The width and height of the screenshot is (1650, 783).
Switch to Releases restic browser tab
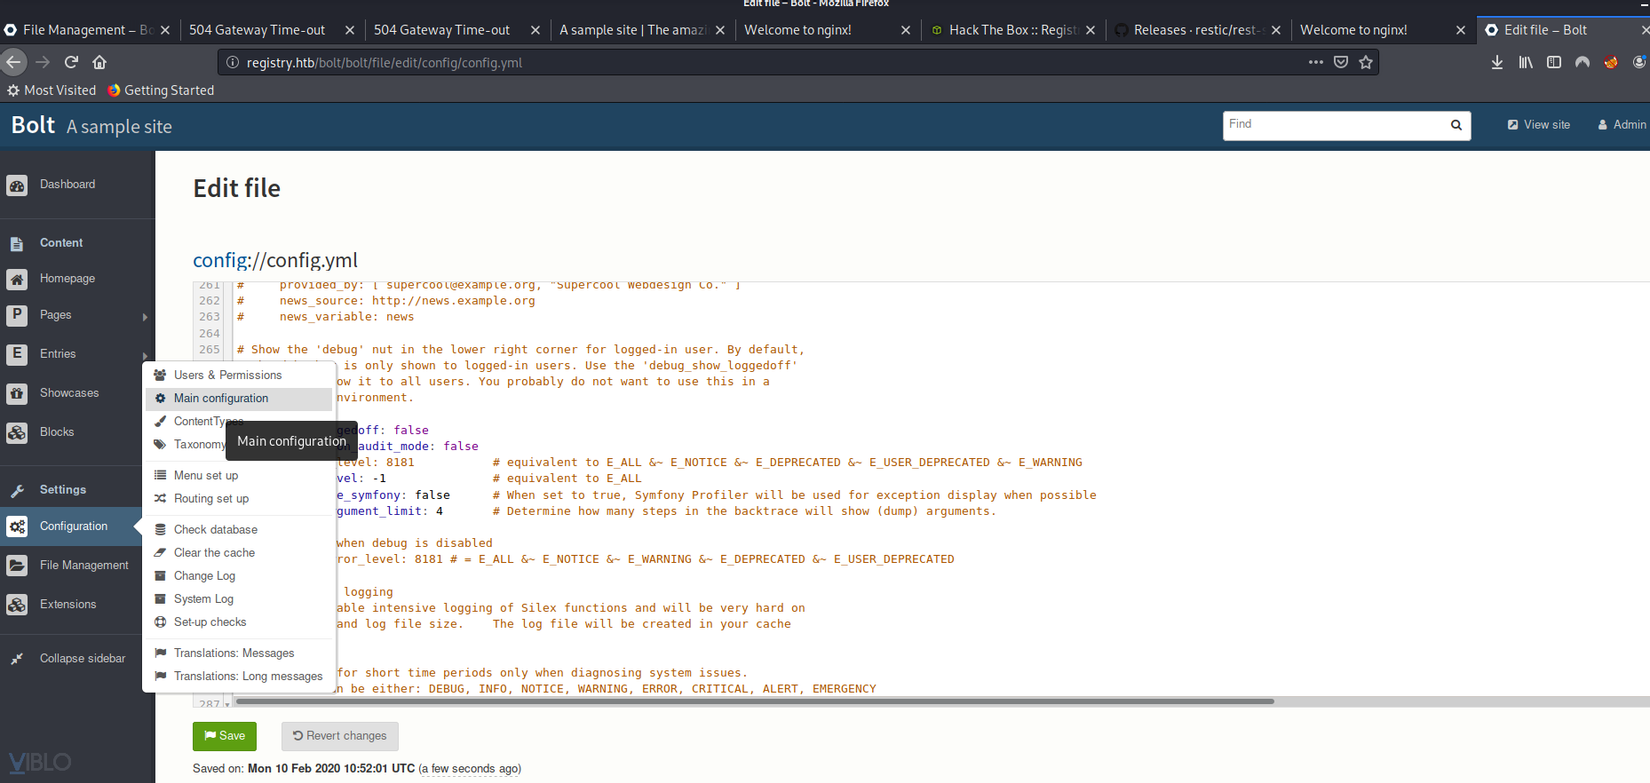point(1197,30)
